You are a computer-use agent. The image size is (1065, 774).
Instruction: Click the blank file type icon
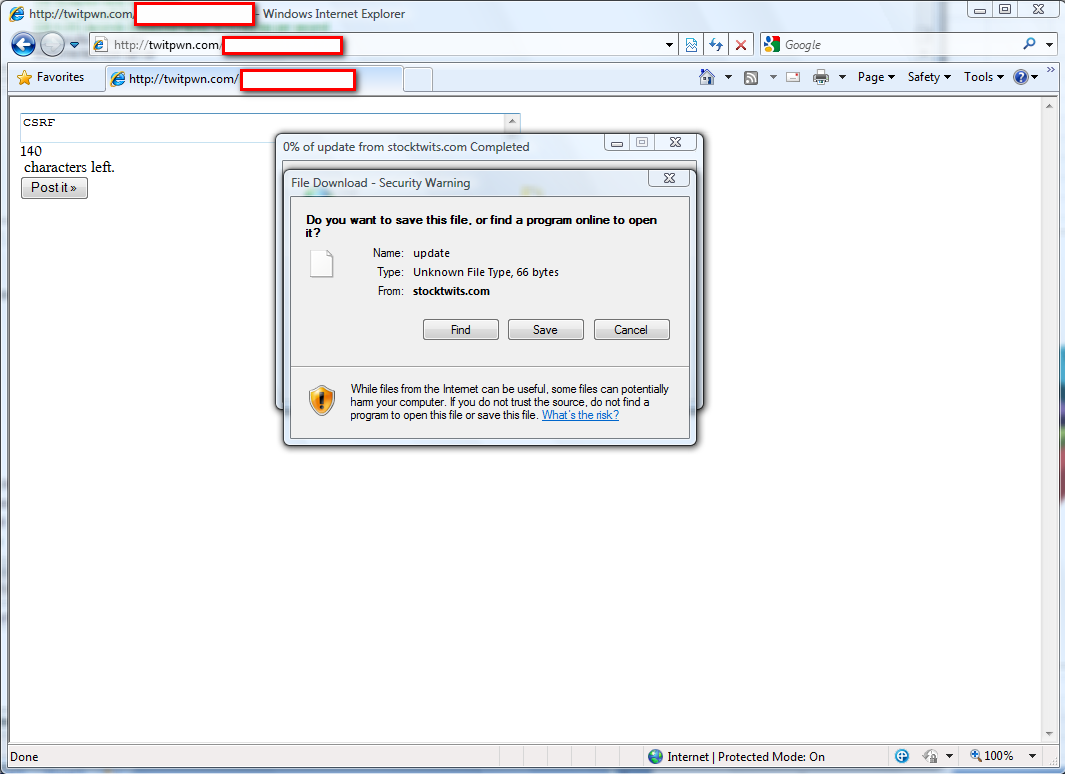pos(322,263)
